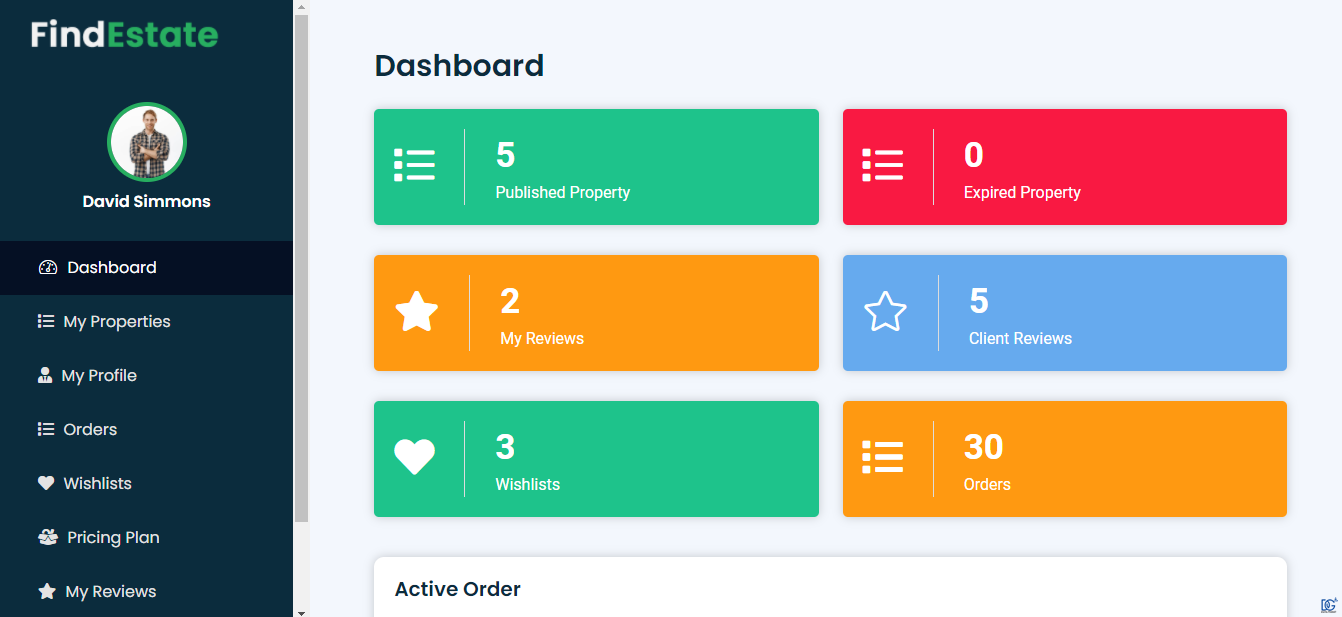Click the outlined star on Client Reviews card
This screenshot has width=1342, height=617.
(885, 312)
